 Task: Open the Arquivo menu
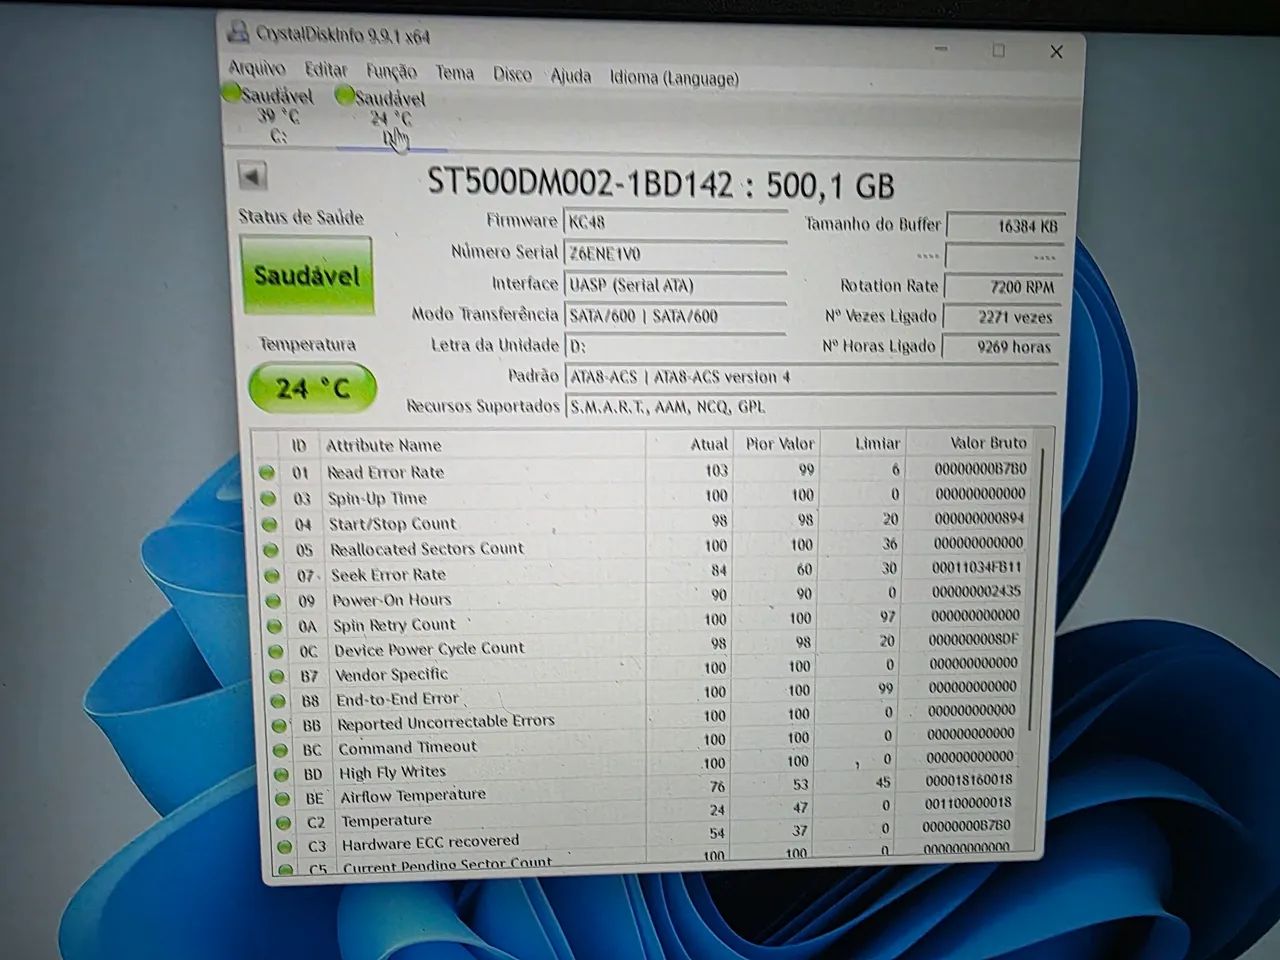(257, 68)
